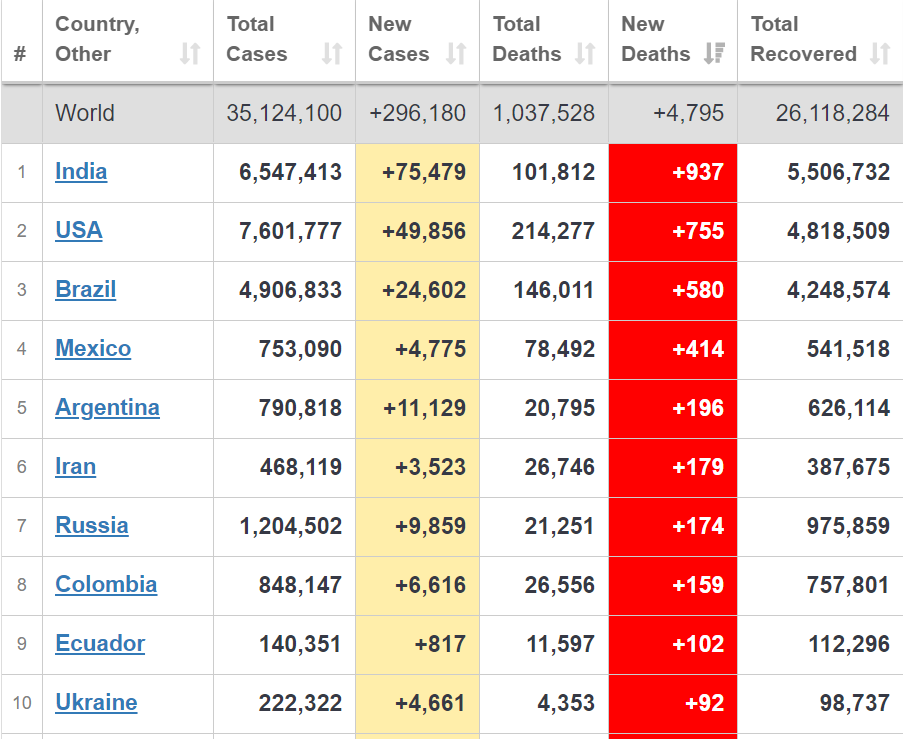Viewport: 903px width, 739px height.
Task: Click USA's yellow +49,856 new cases cell
Action: tap(418, 232)
